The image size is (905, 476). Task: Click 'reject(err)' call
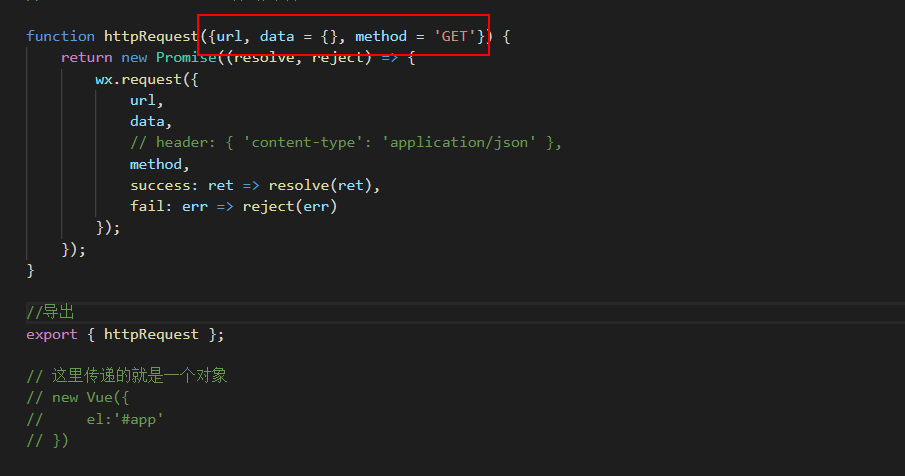coord(290,207)
